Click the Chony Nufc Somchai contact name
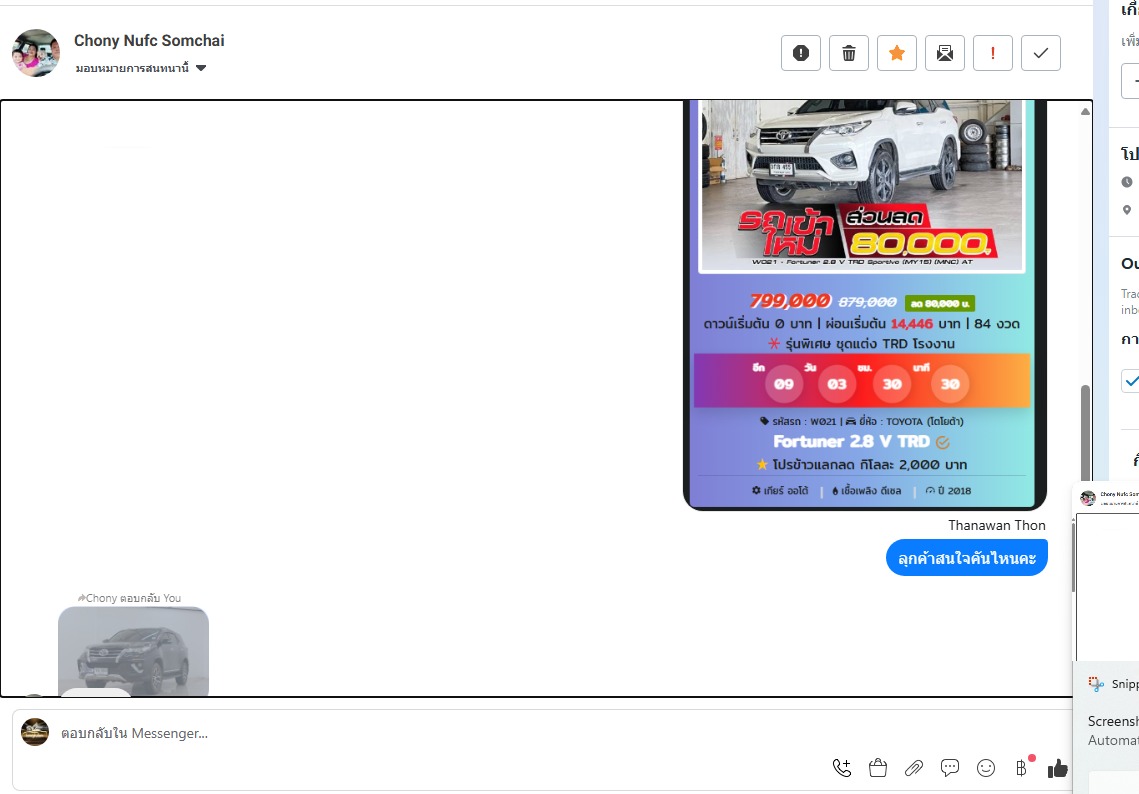 click(149, 41)
